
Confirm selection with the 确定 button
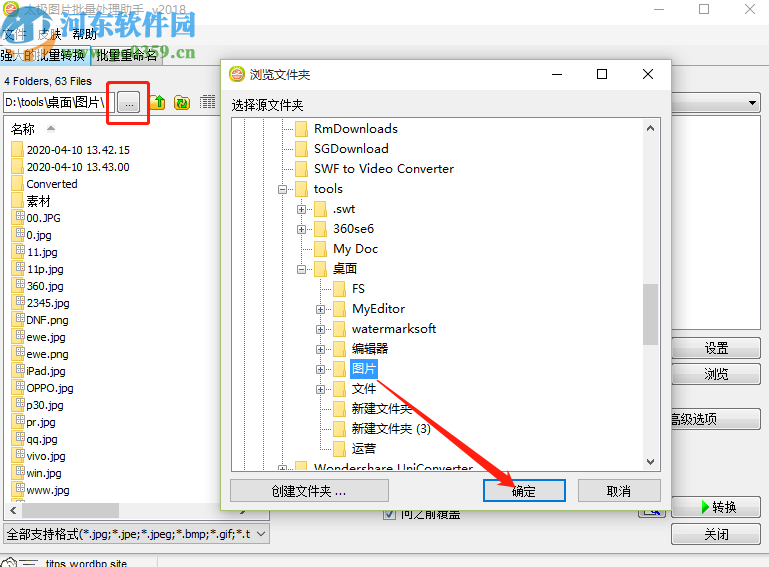[524, 490]
